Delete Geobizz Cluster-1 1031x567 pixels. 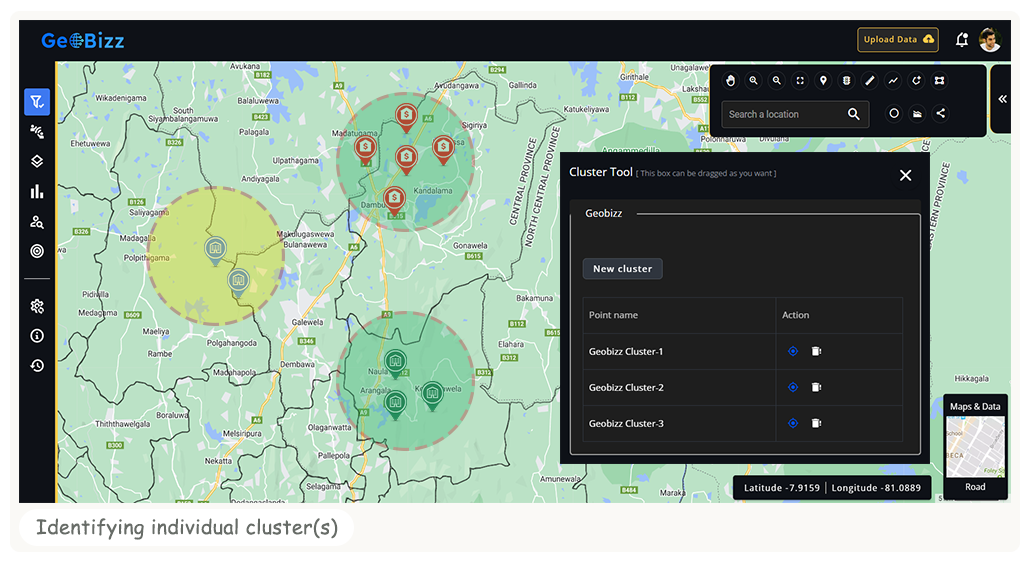coord(816,351)
